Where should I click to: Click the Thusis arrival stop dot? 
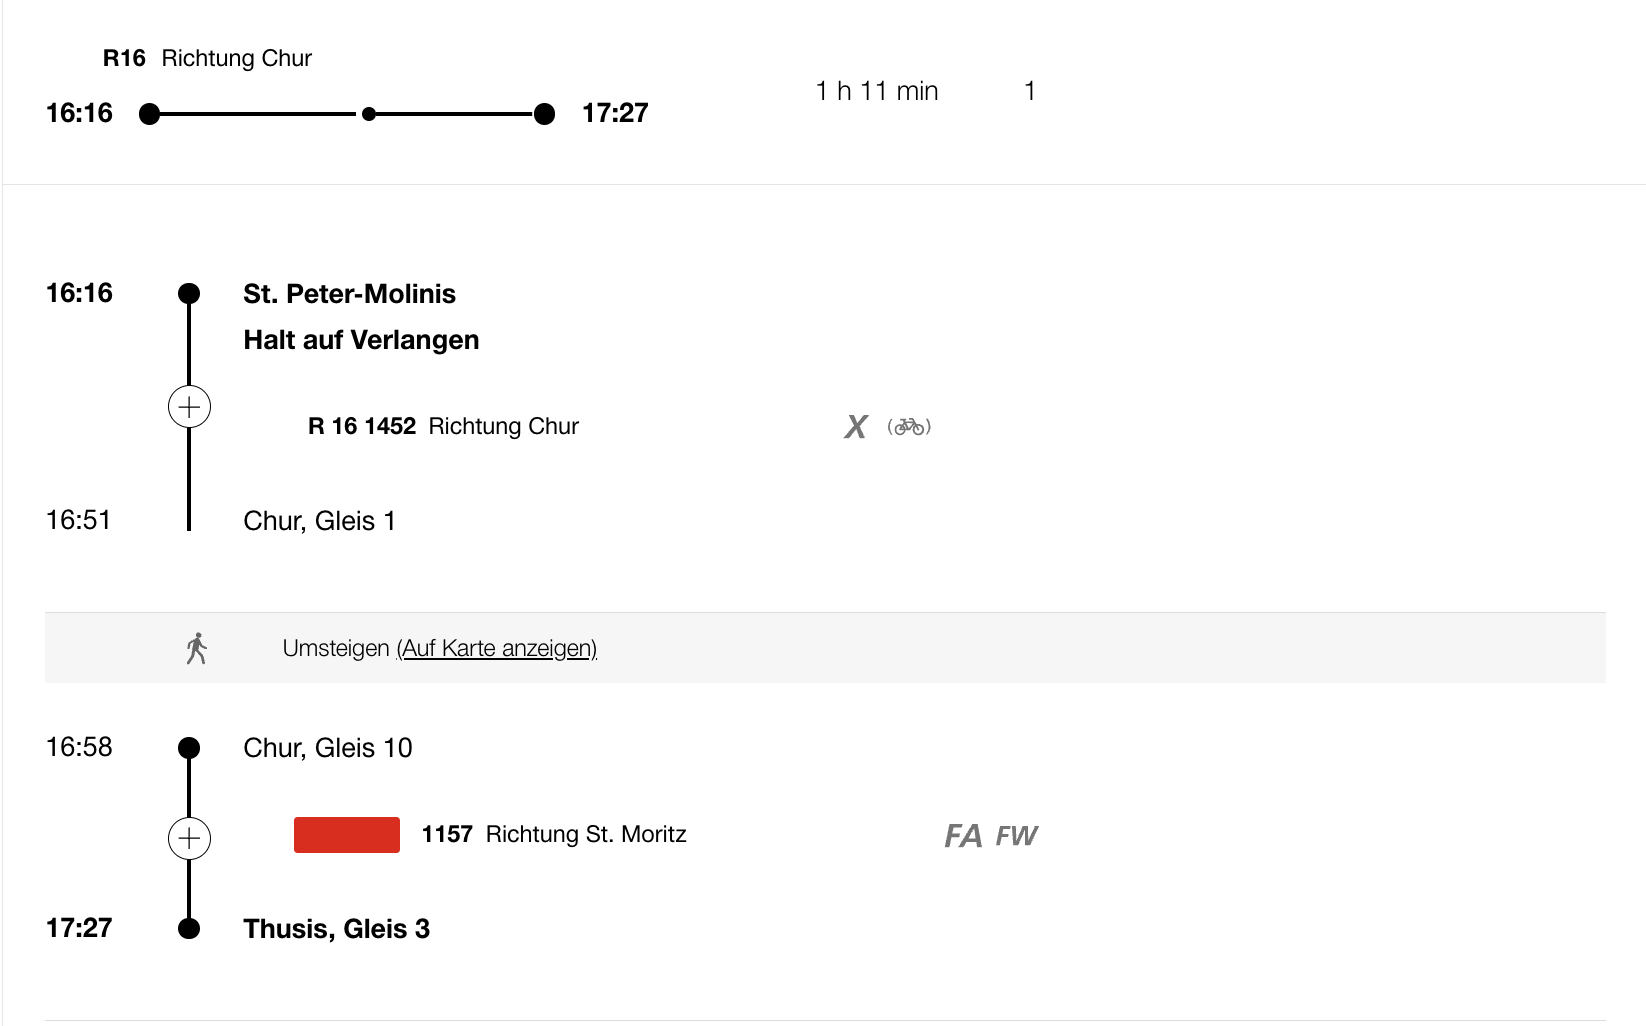click(189, 929)
